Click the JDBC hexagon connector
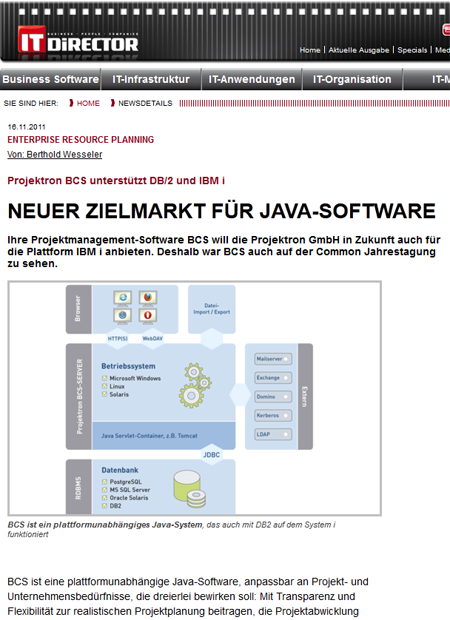This screenshot has height=620, width=450. 212,455
